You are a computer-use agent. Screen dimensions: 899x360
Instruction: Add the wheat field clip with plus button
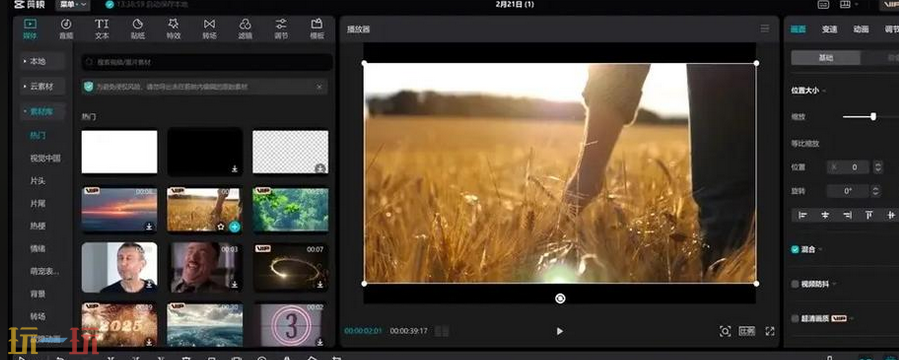pyautogui.click(x=234, y=226)
